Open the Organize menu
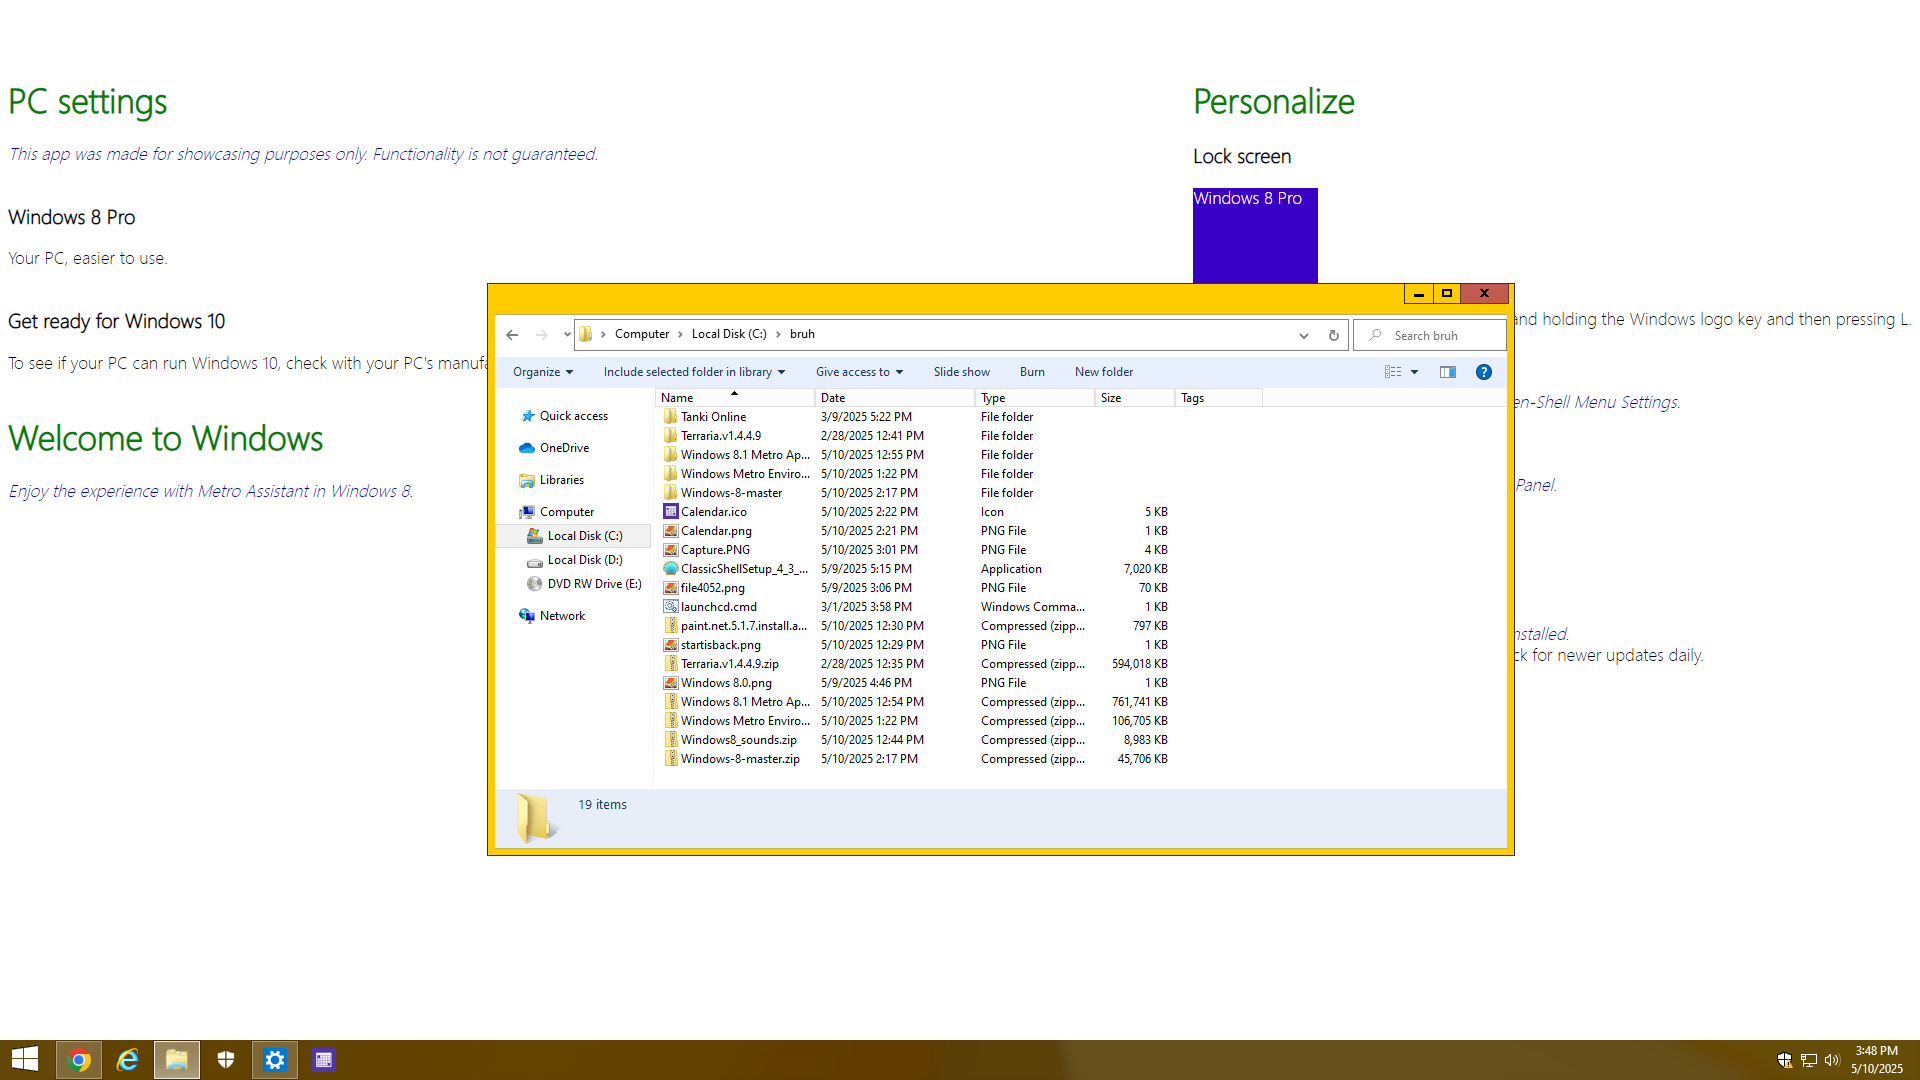The width and height of the screenshot is (1920, 1080). tap(543, 372)
